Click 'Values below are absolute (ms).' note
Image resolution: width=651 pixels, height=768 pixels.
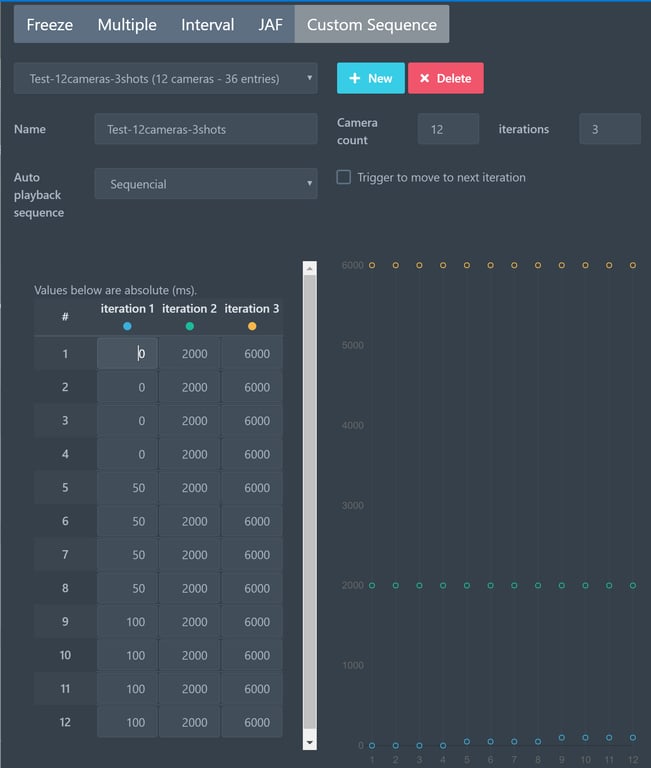point(115,290)
